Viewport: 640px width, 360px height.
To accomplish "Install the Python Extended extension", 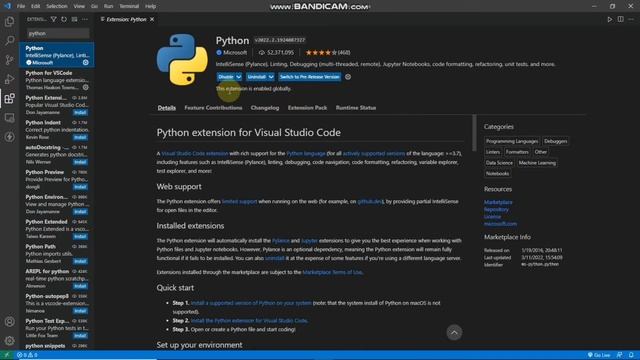I will 80,236.
